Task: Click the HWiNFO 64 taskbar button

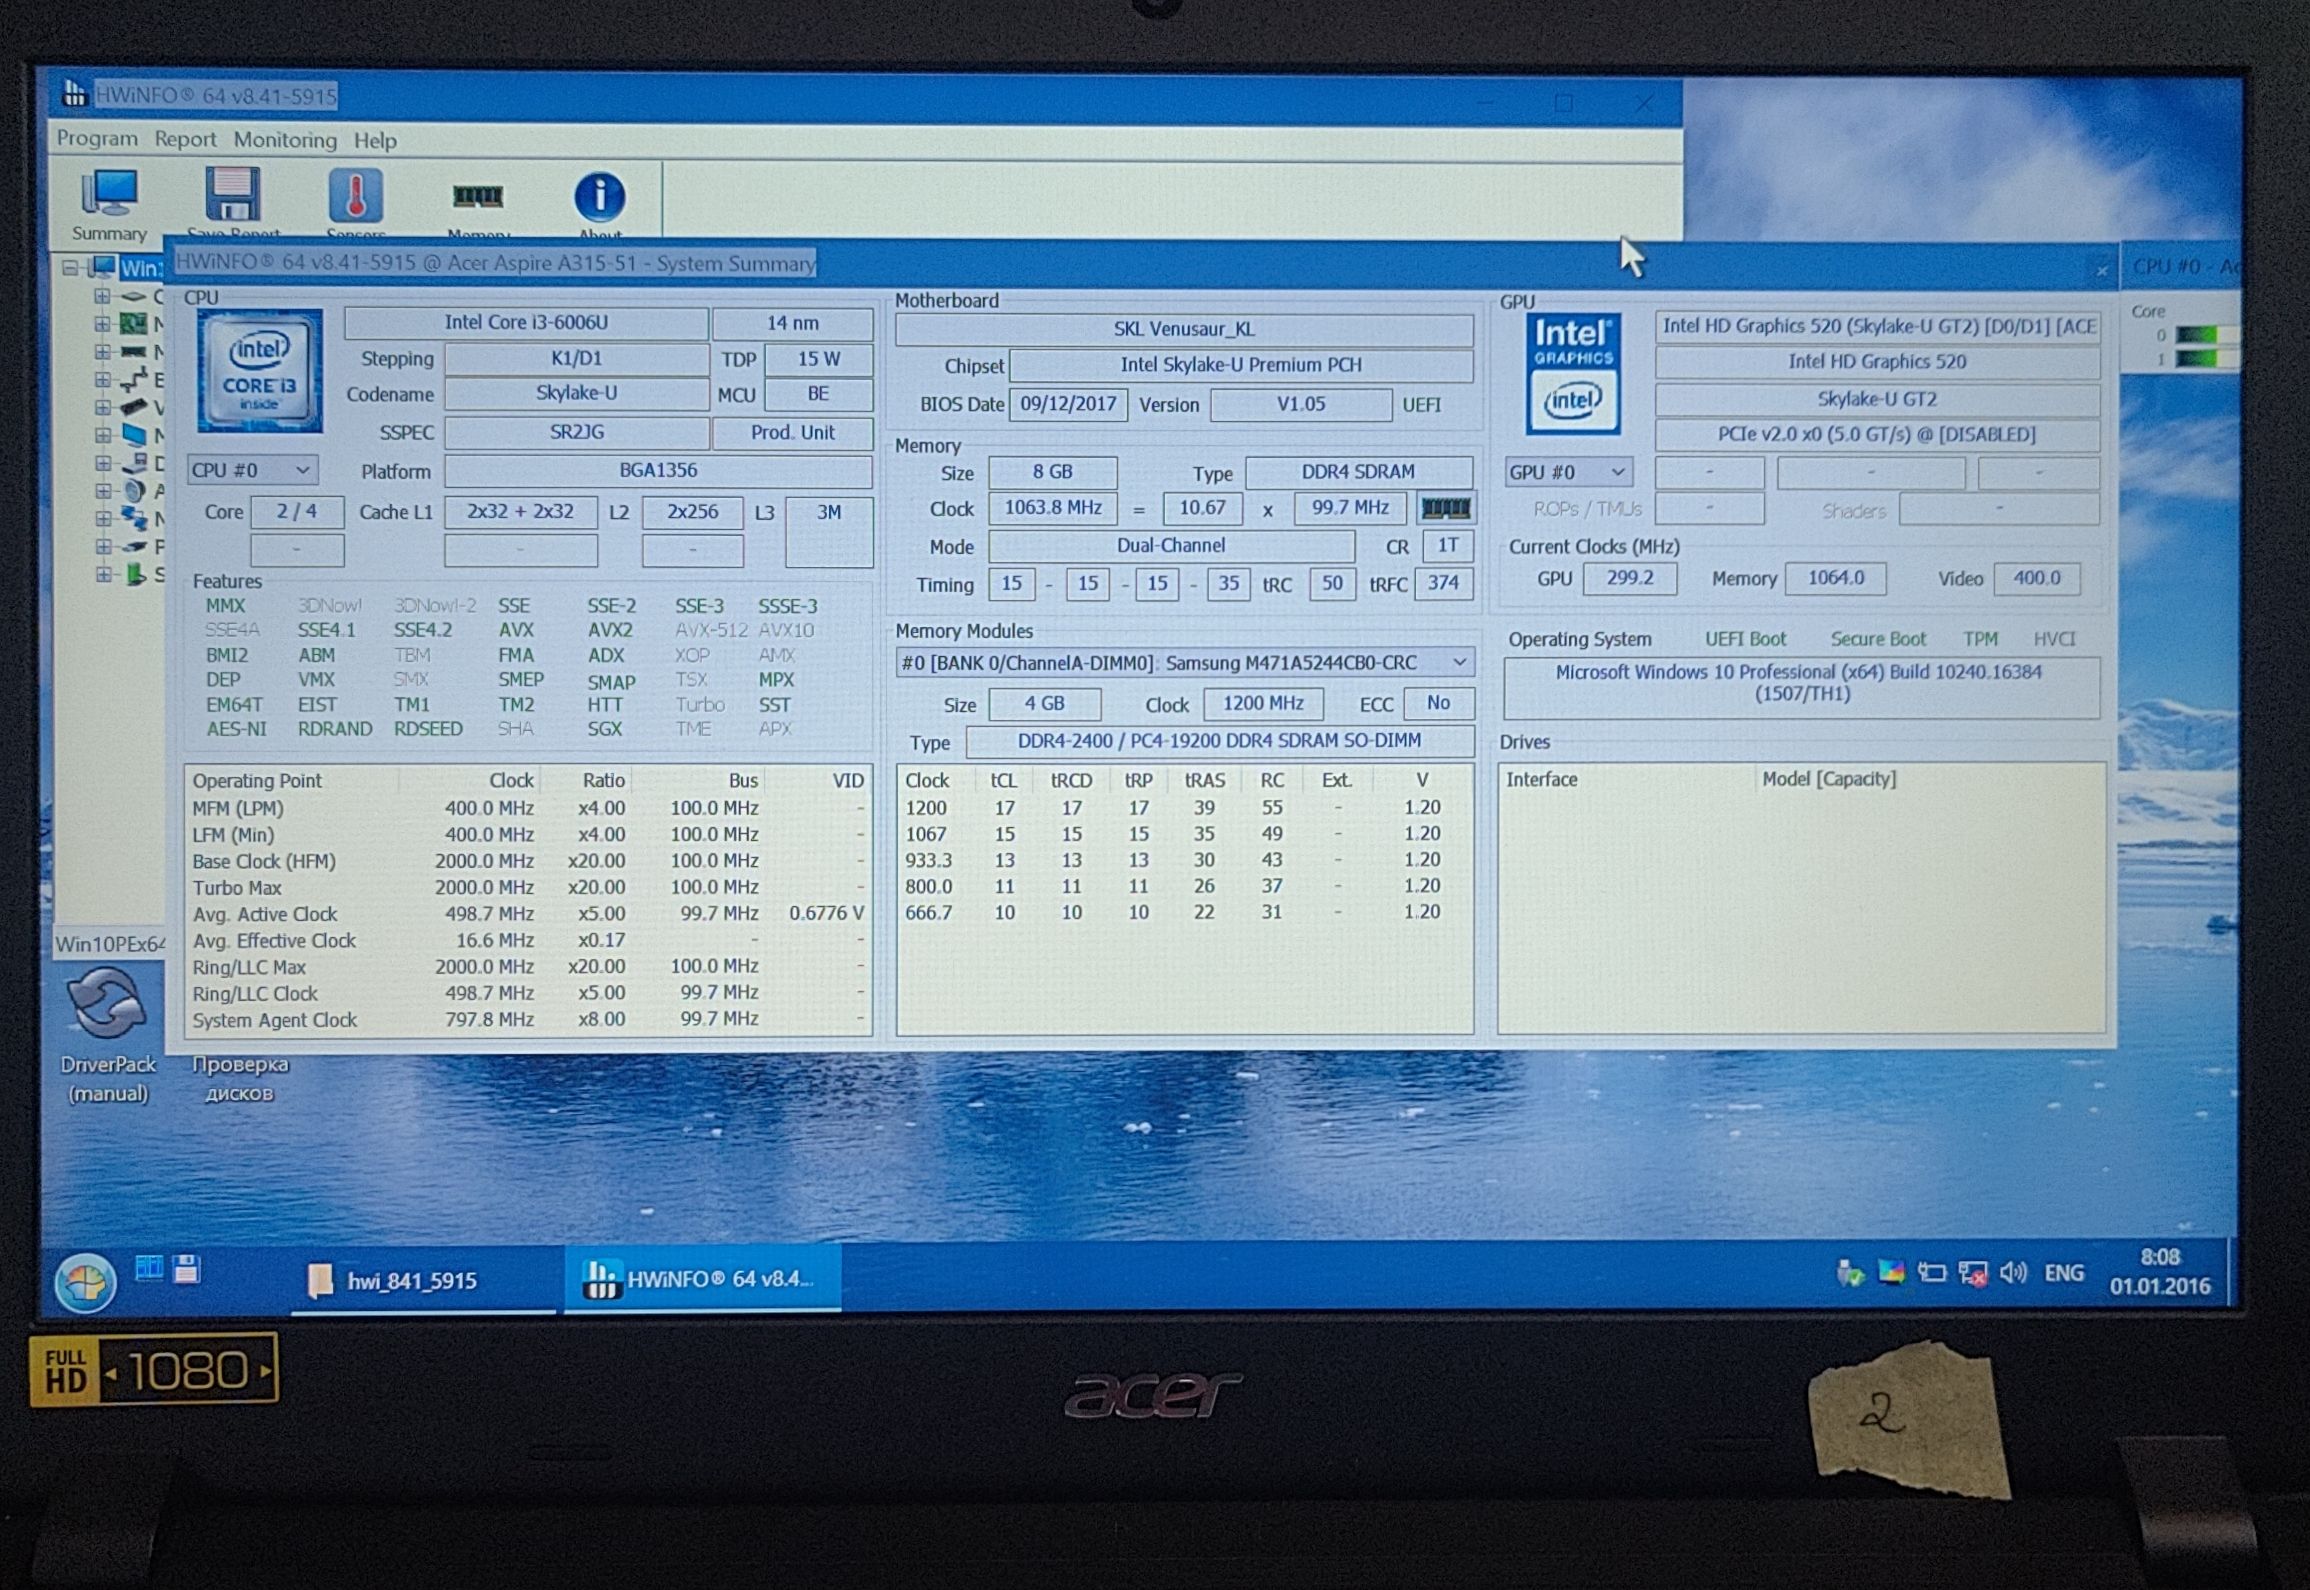Action: click(x=702, y=1279)
